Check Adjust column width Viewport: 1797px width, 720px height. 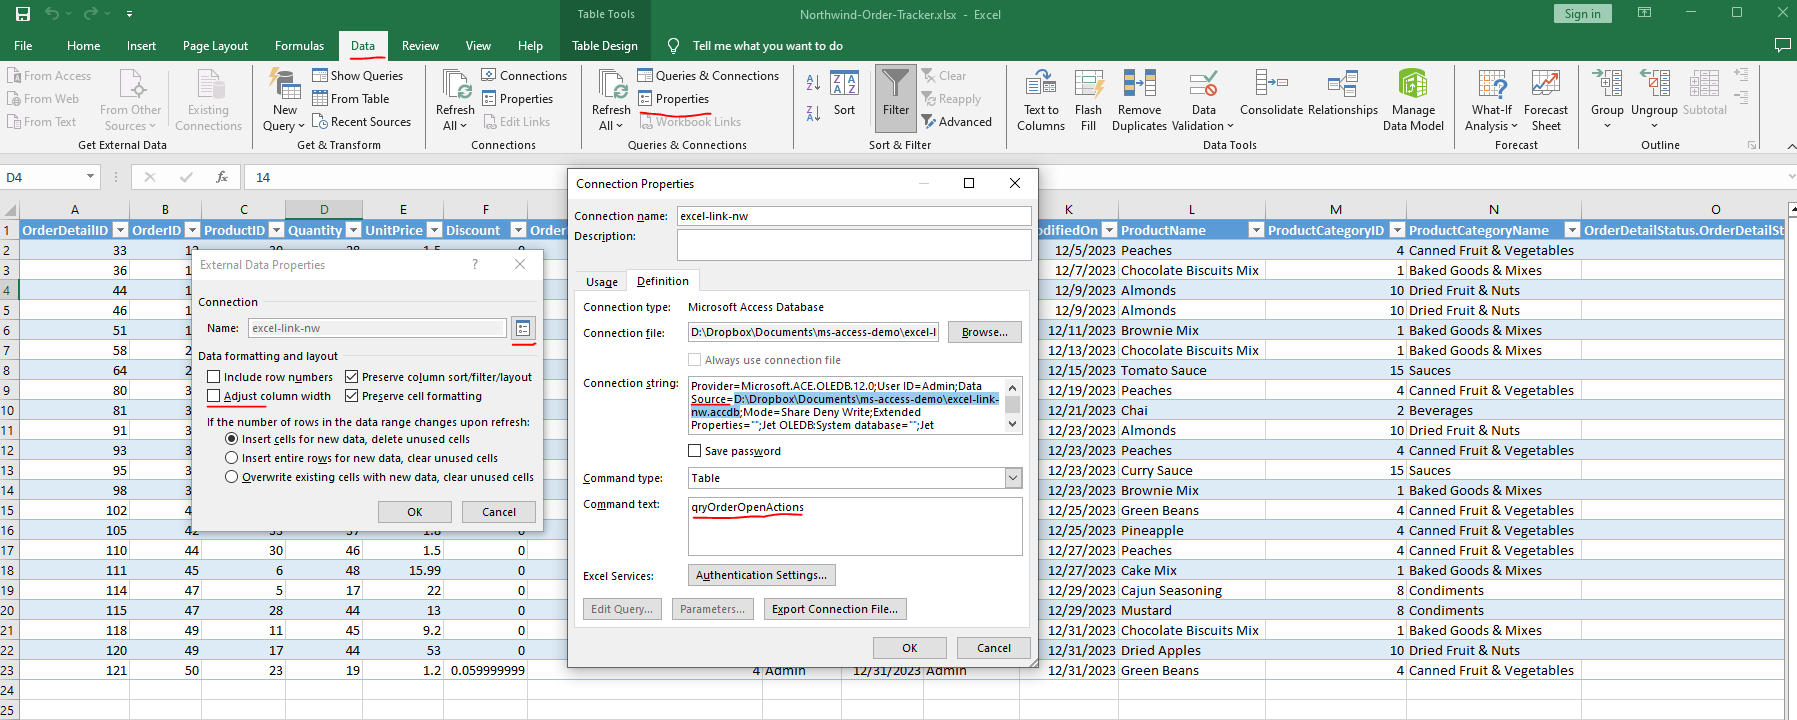(214, 396)
